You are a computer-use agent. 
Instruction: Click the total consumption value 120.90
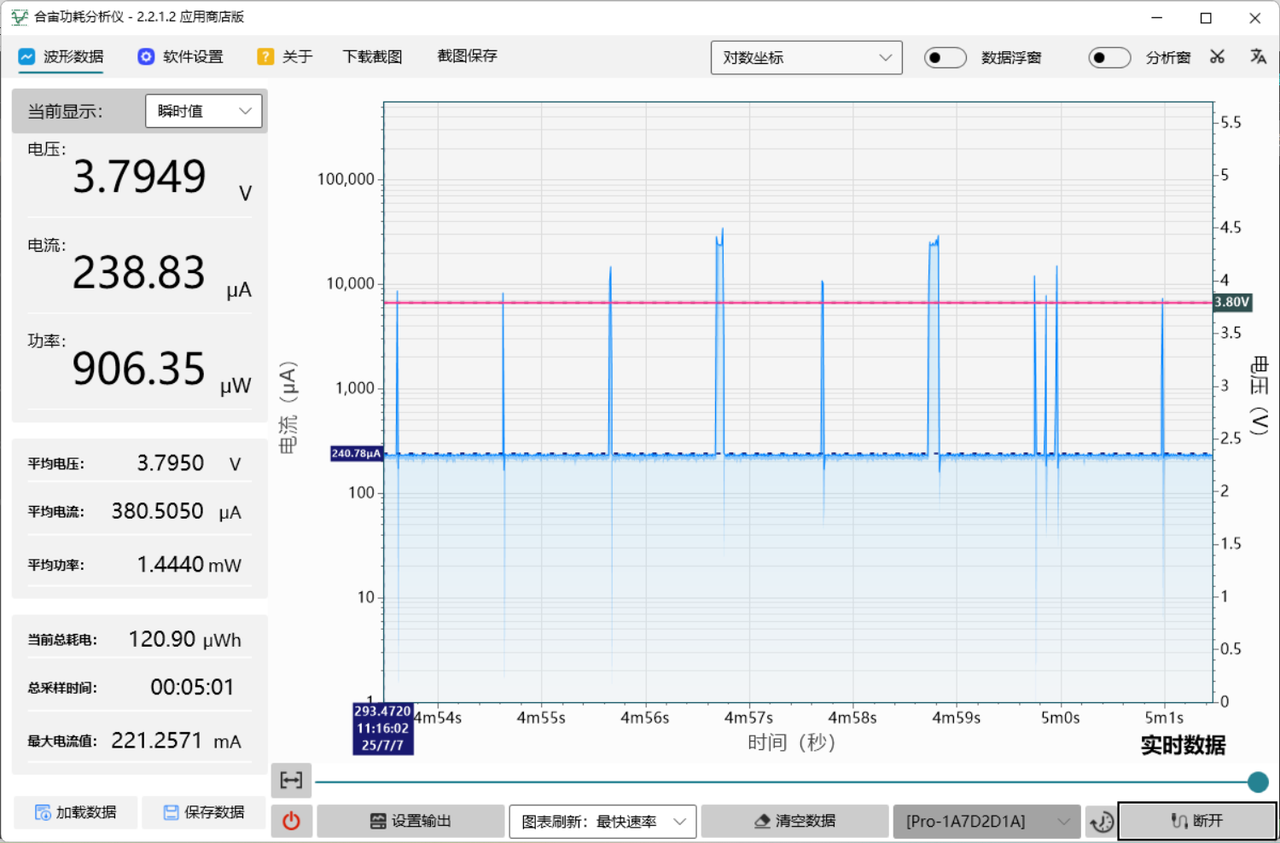pos(162,640)
